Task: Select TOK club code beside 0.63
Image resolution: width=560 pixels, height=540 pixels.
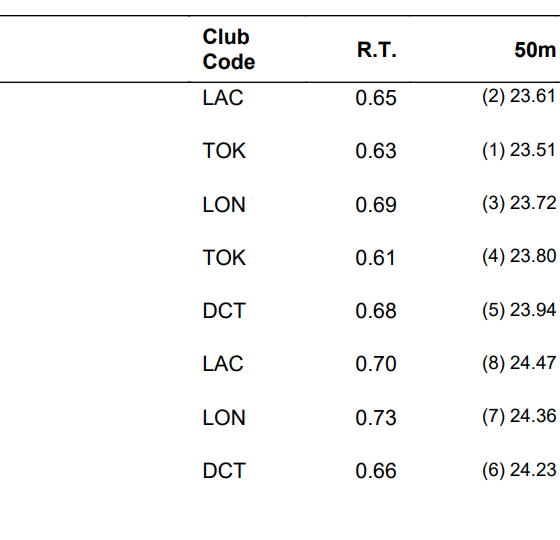Action: tap(224, 150)
